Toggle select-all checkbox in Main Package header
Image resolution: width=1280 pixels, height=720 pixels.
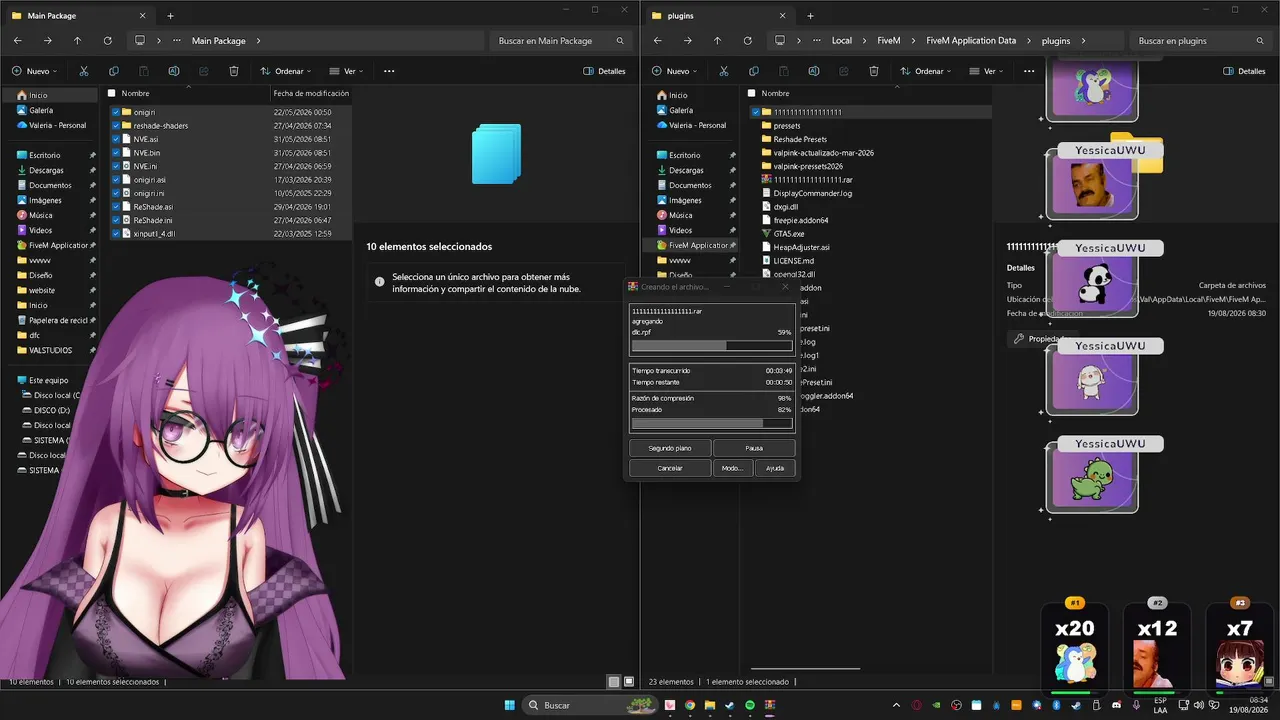tap(112, 93)
